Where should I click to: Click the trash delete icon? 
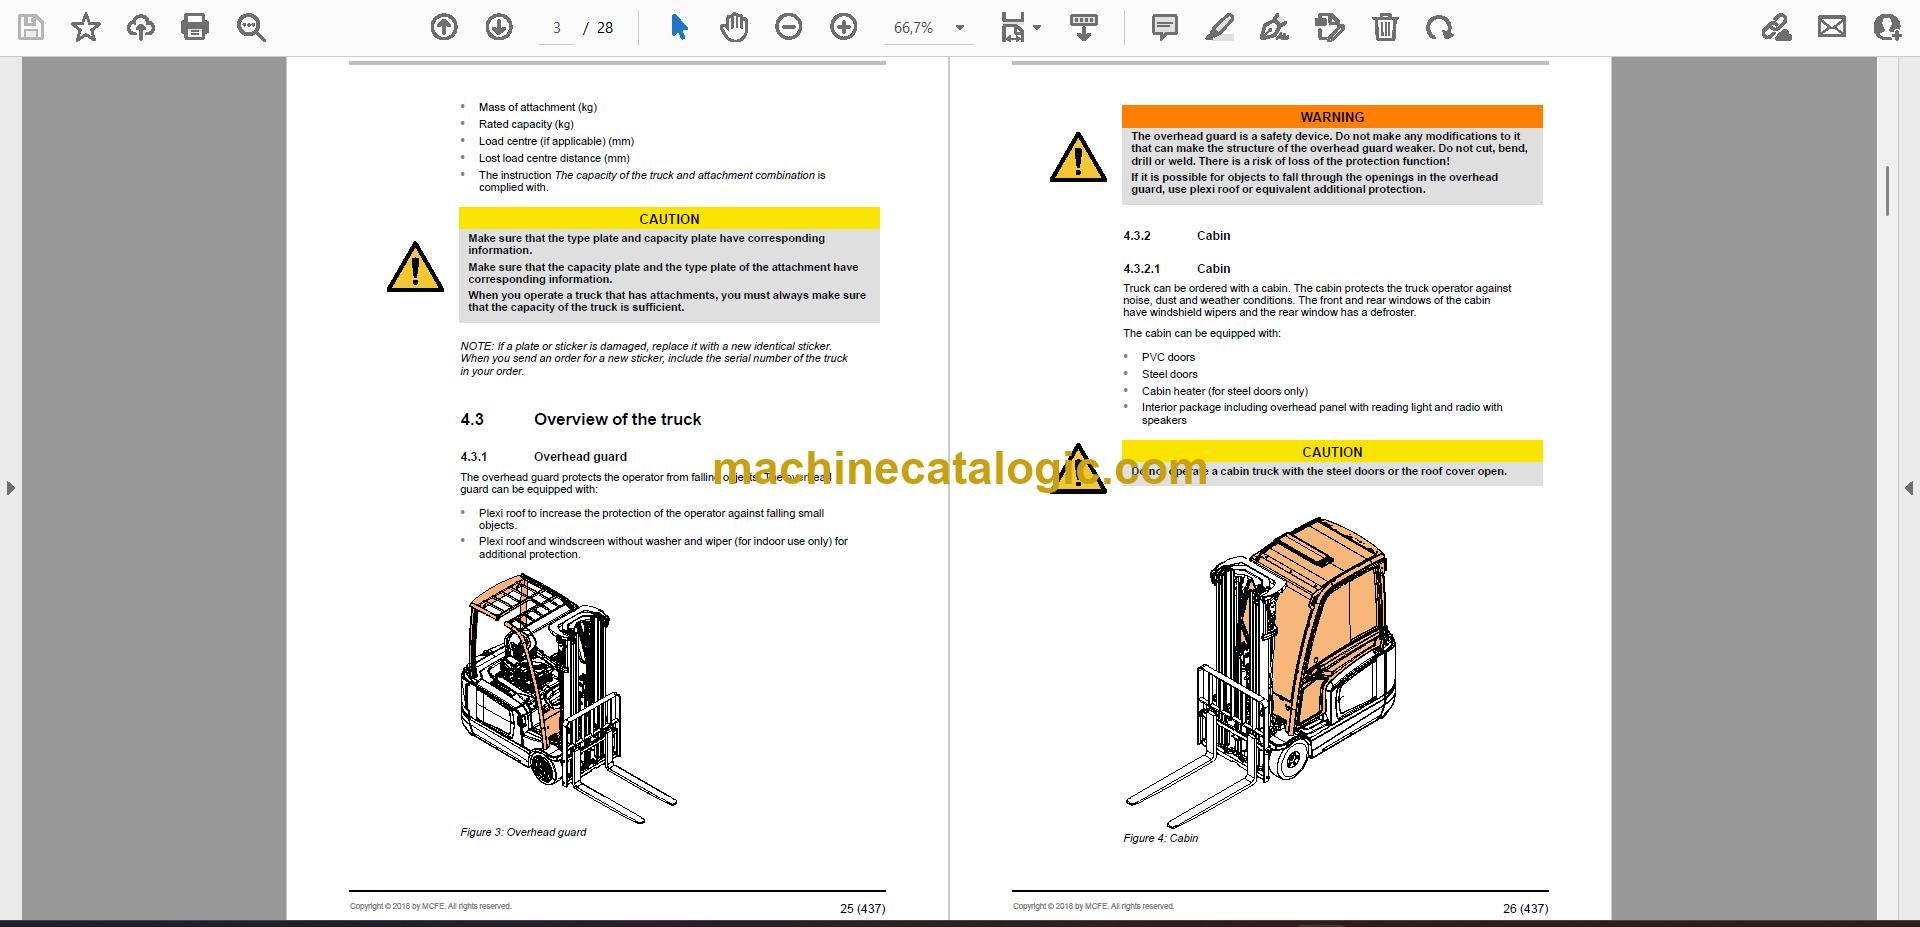[x=1385, y=27]
